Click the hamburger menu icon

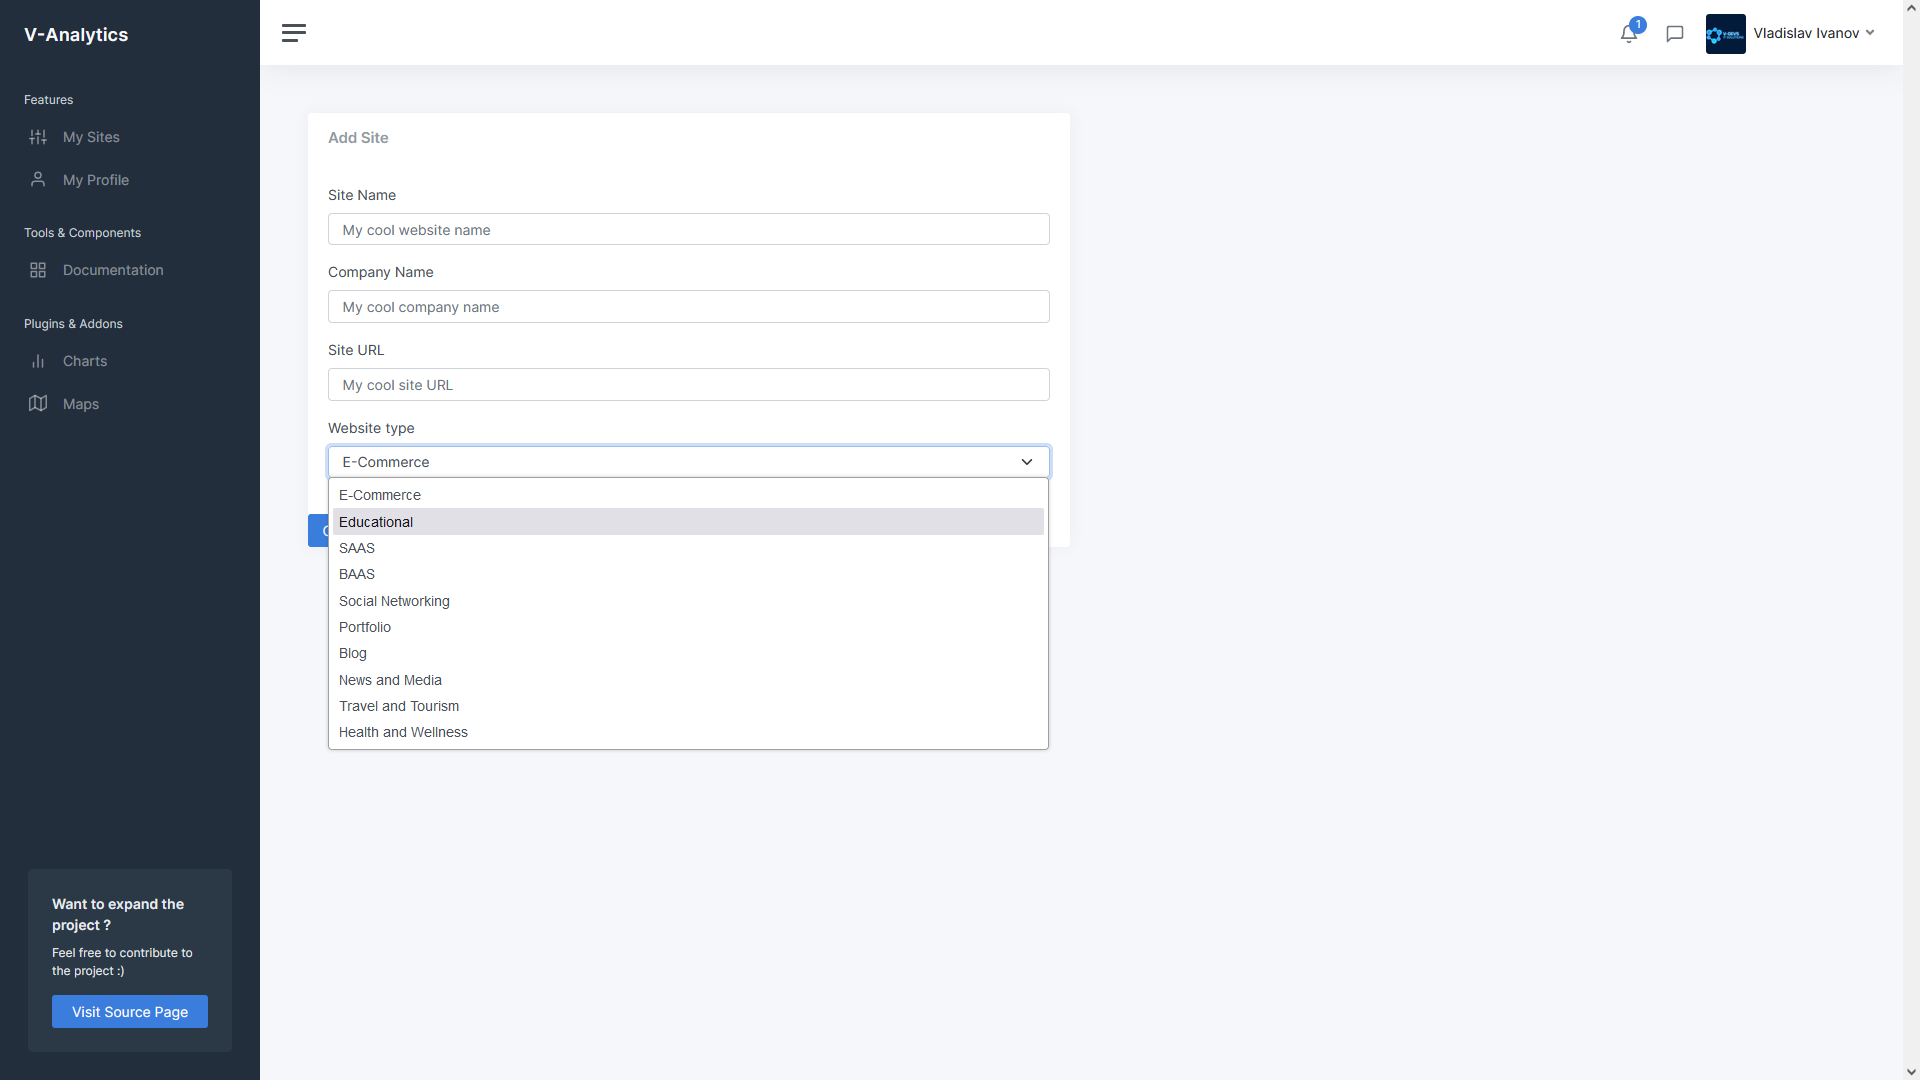(293, 33)
